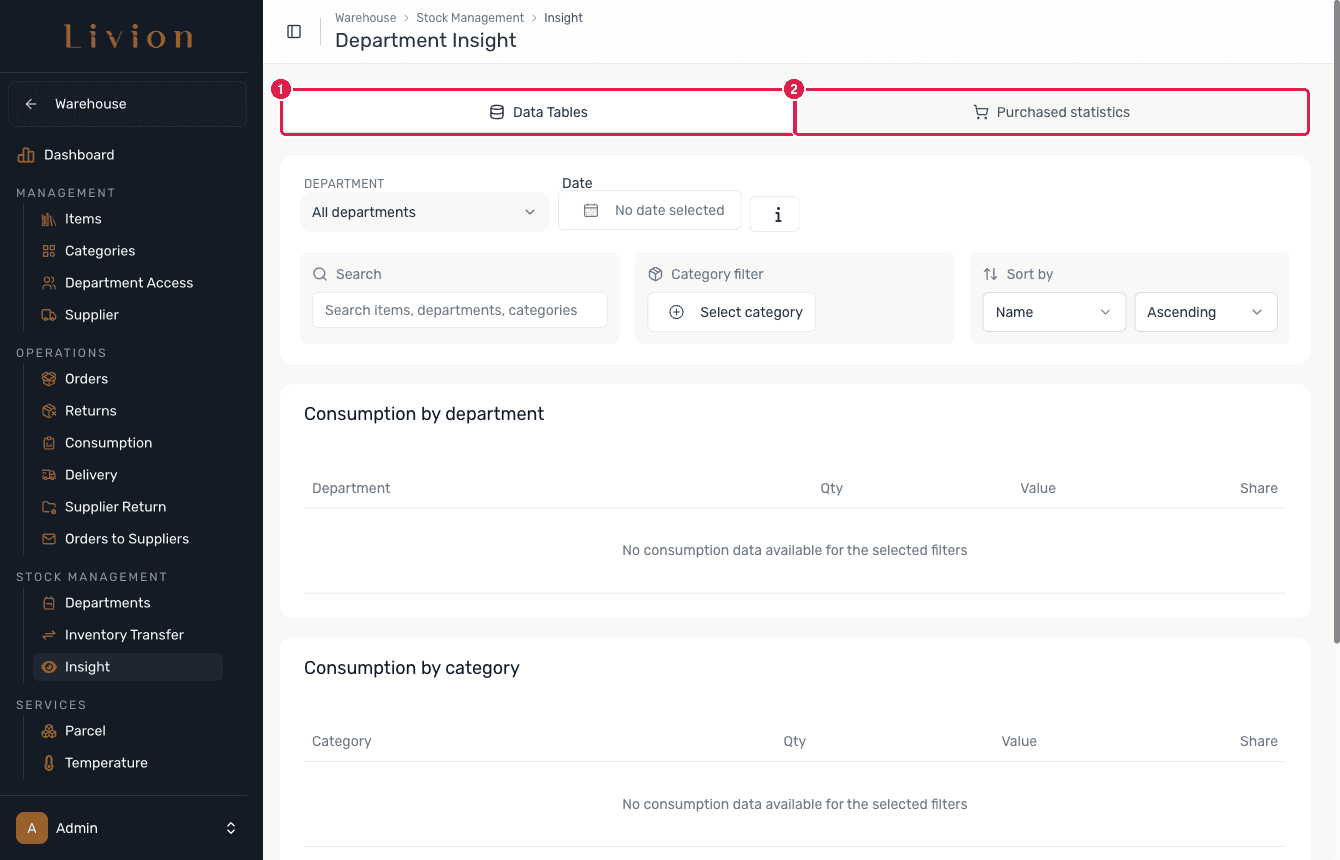
Task: Click the Consumption clipboard icon
Action: click(49, 443)
